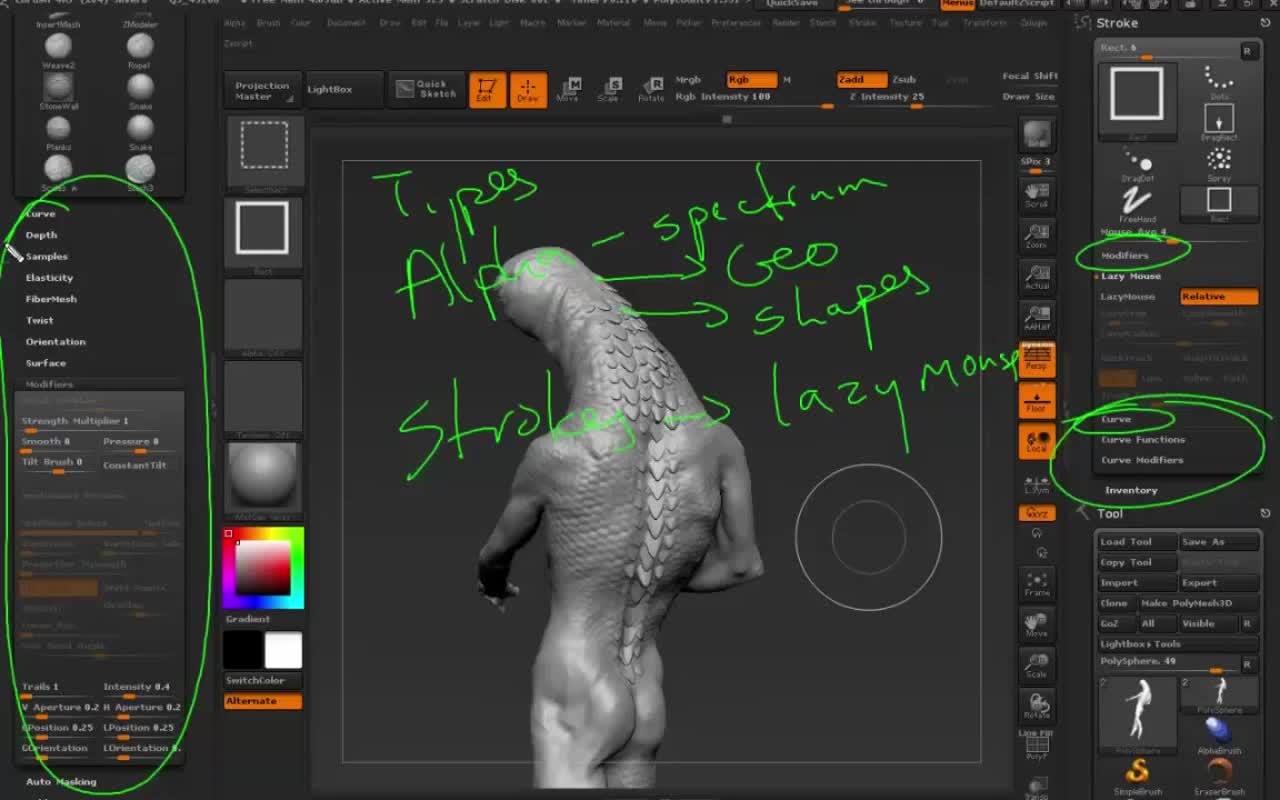The height and width of the screenshot is (800, 1280).
Task: Toggle the Floor grid
Action: click(1037, 400)
